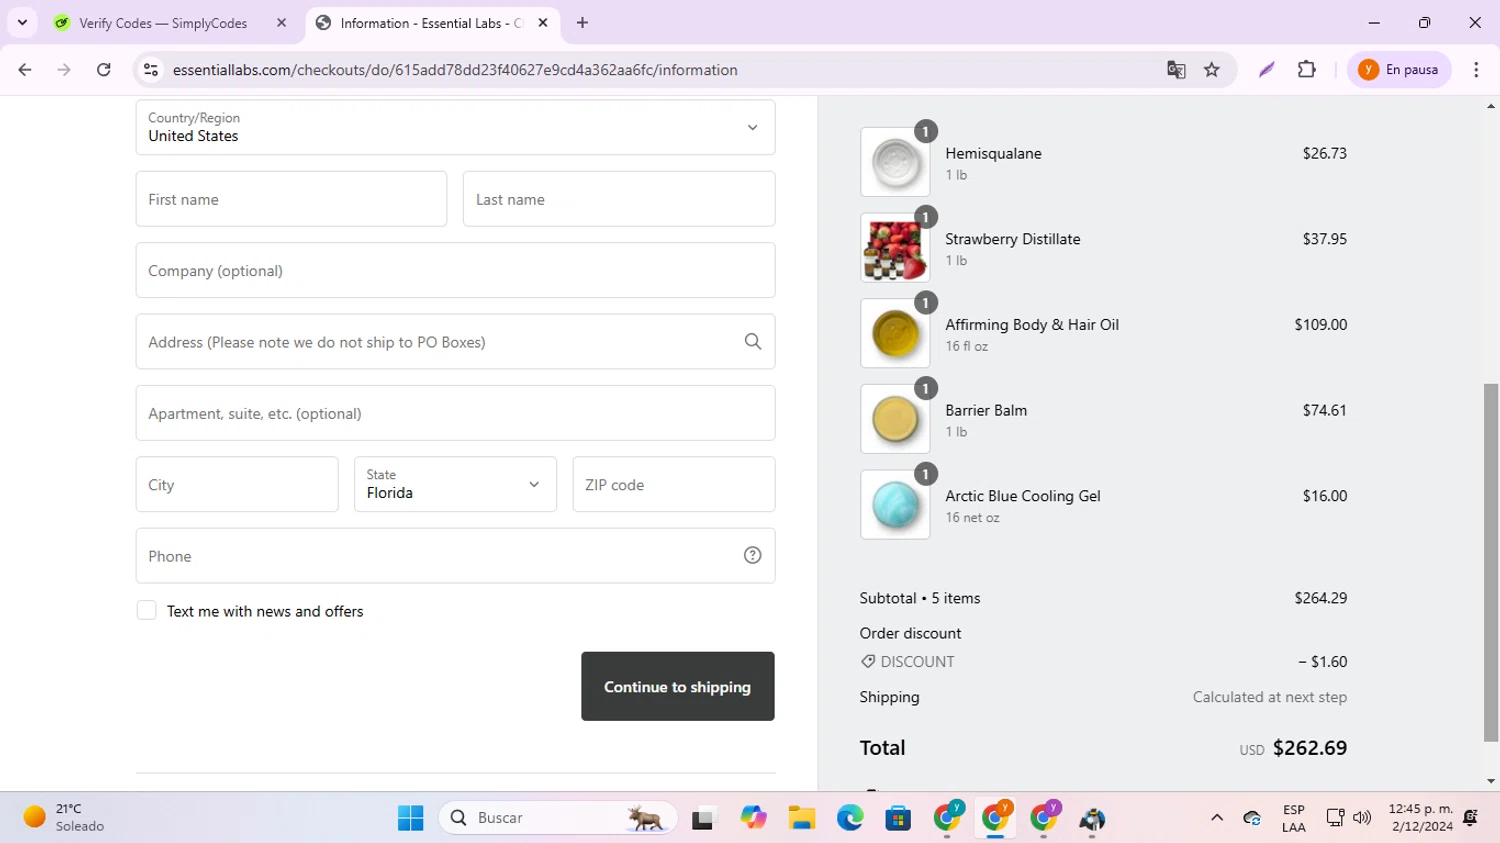Check Text me with news and offers

tap(147, 611)
